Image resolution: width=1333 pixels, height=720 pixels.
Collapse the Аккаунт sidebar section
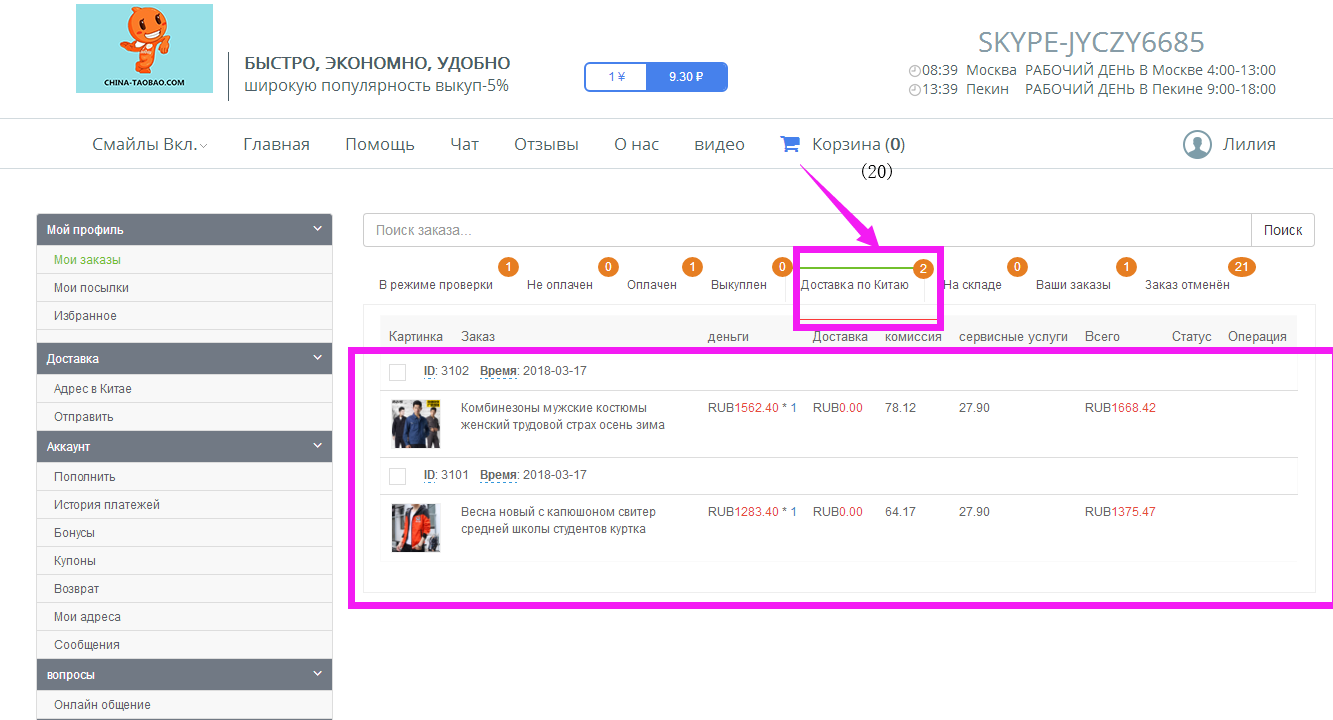317,446
